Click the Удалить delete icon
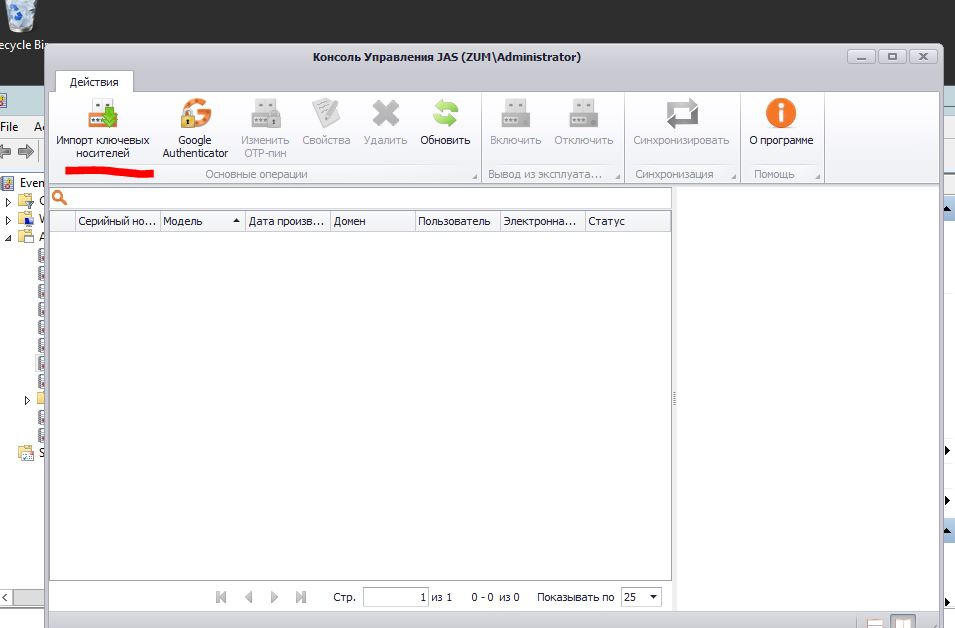The image size is (955, 628). pos(386,124)
